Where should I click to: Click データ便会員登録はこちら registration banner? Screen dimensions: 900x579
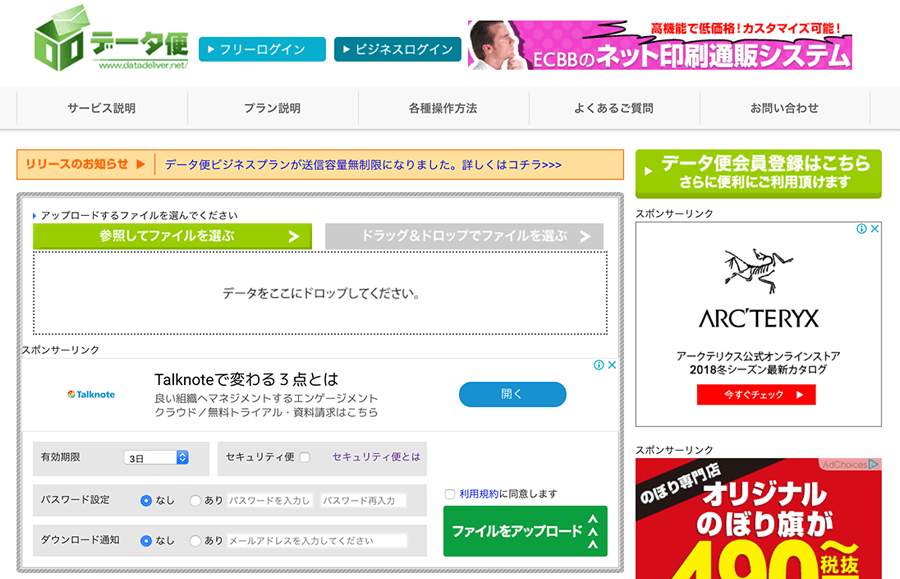pyautogui.click(x=758, y=173)
